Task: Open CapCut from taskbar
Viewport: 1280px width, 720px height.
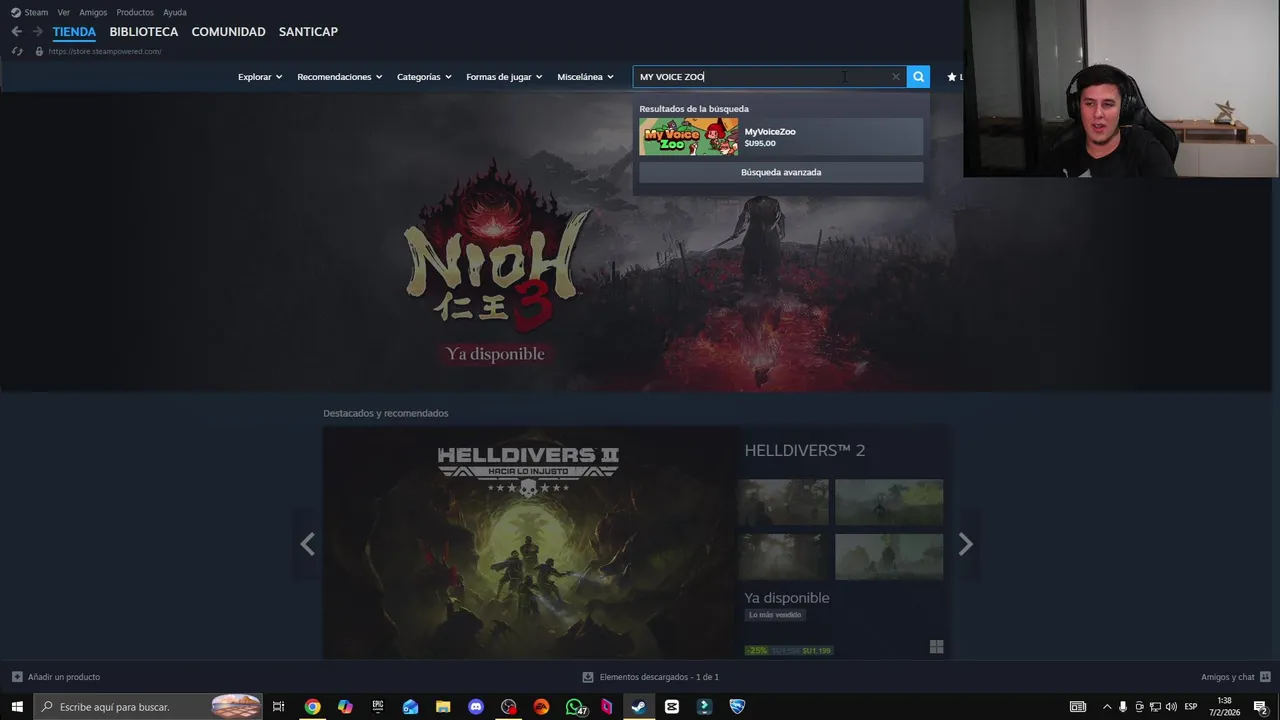Action: click(672, 707)
